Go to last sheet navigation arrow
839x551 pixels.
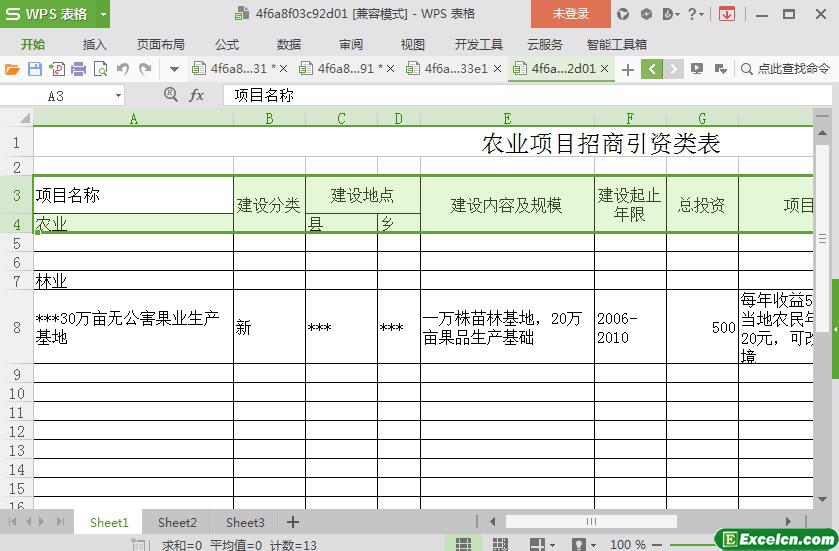pyautogui.click(x=60, y=522)
